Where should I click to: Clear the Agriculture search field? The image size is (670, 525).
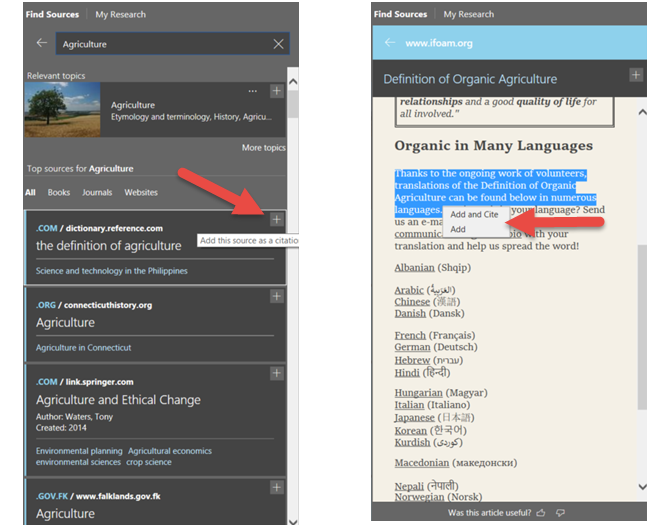click(x=278, y=44)
